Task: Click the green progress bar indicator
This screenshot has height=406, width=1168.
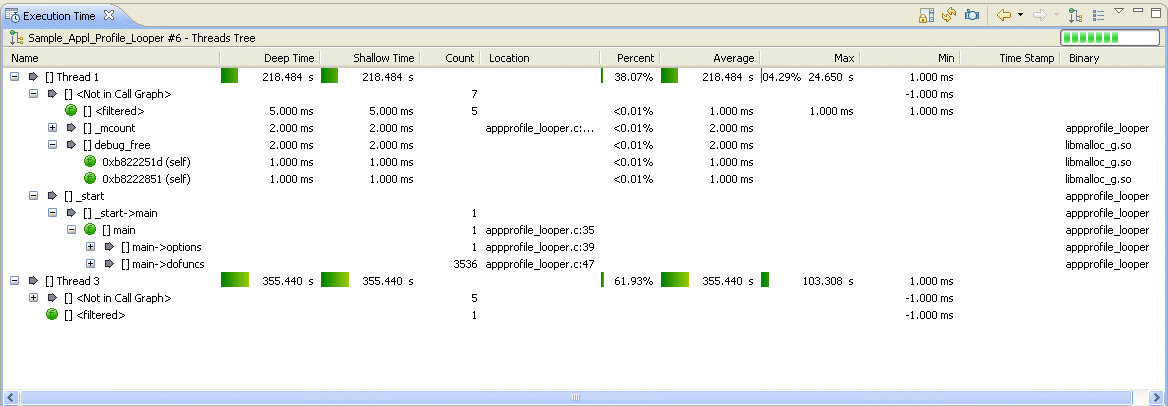Action: (x=1095, y=38)
